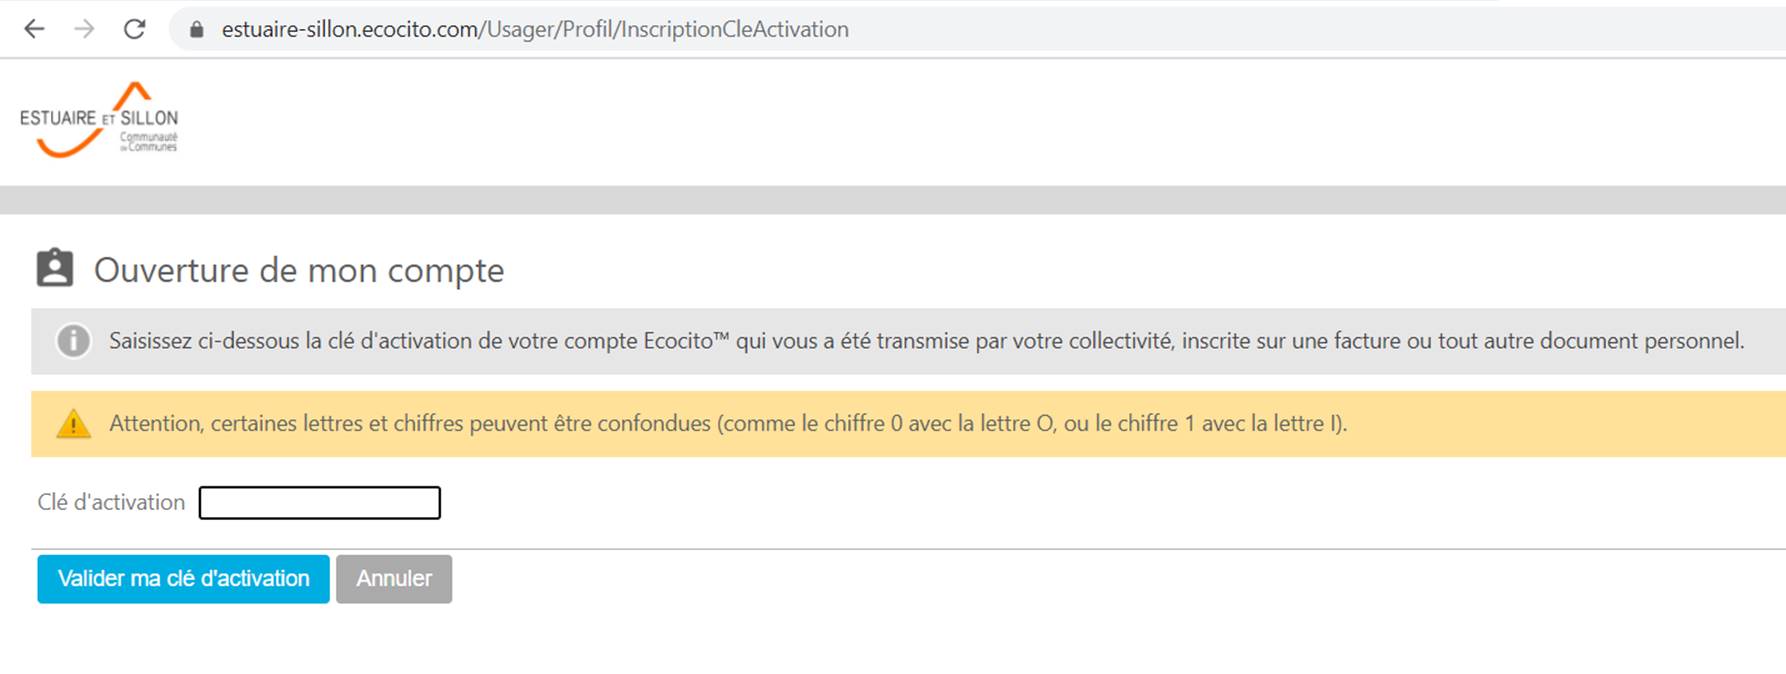The width and height of the screenshot is (1786, 674).
Task: Go back with the browser back arrow
Action: 34,29
